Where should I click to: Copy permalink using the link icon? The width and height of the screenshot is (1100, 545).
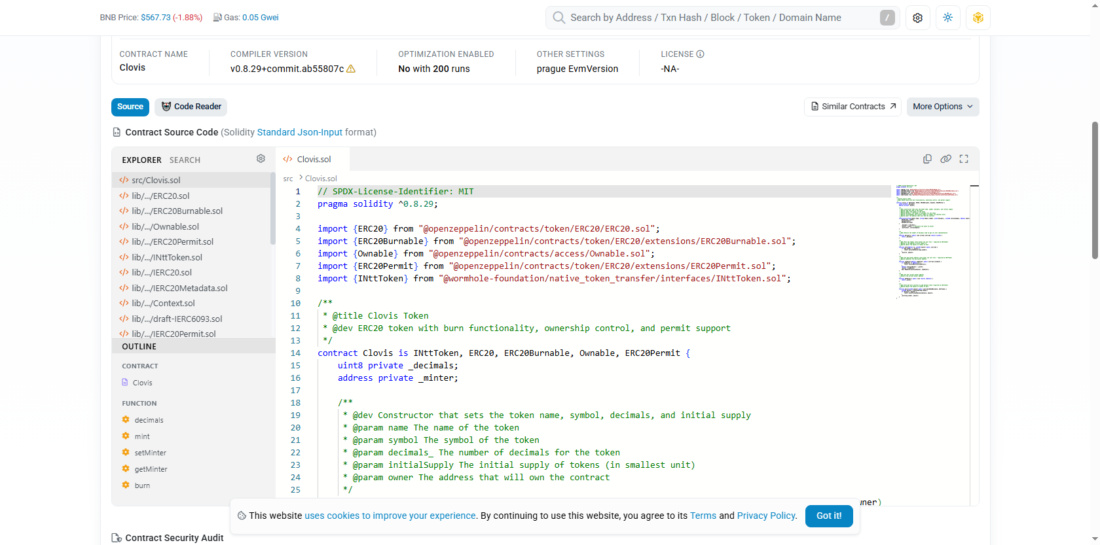pyautogui.click(x=946, y=159)
